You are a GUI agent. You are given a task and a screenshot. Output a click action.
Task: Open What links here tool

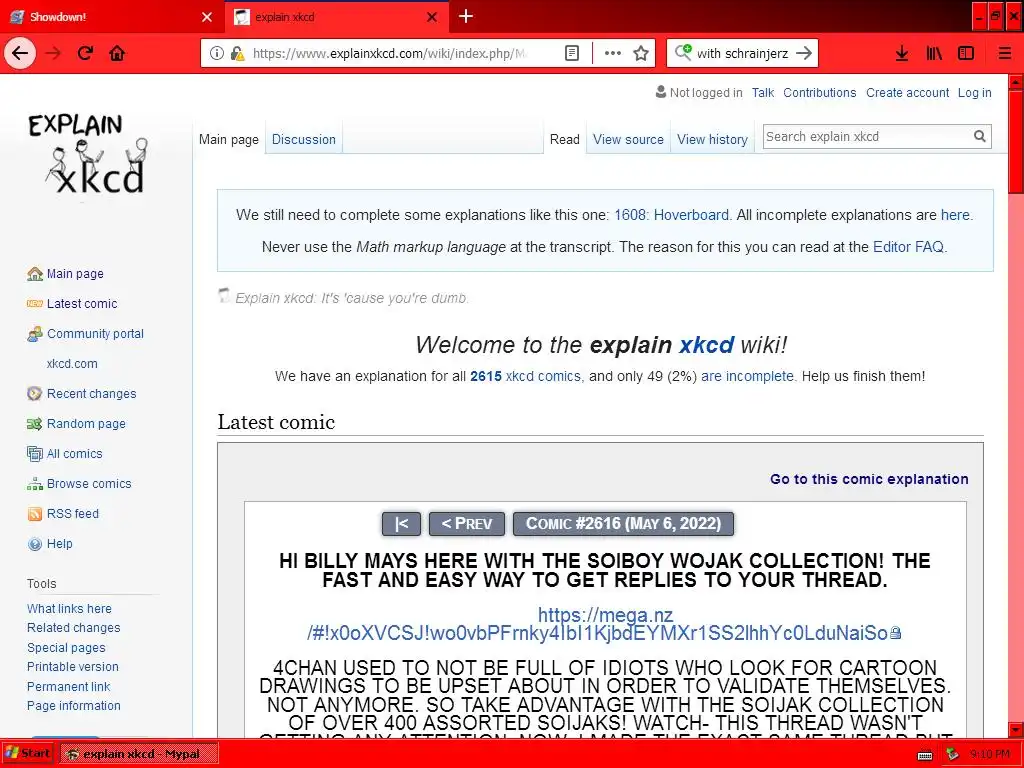pyautogui.click(x=69, y=609)
